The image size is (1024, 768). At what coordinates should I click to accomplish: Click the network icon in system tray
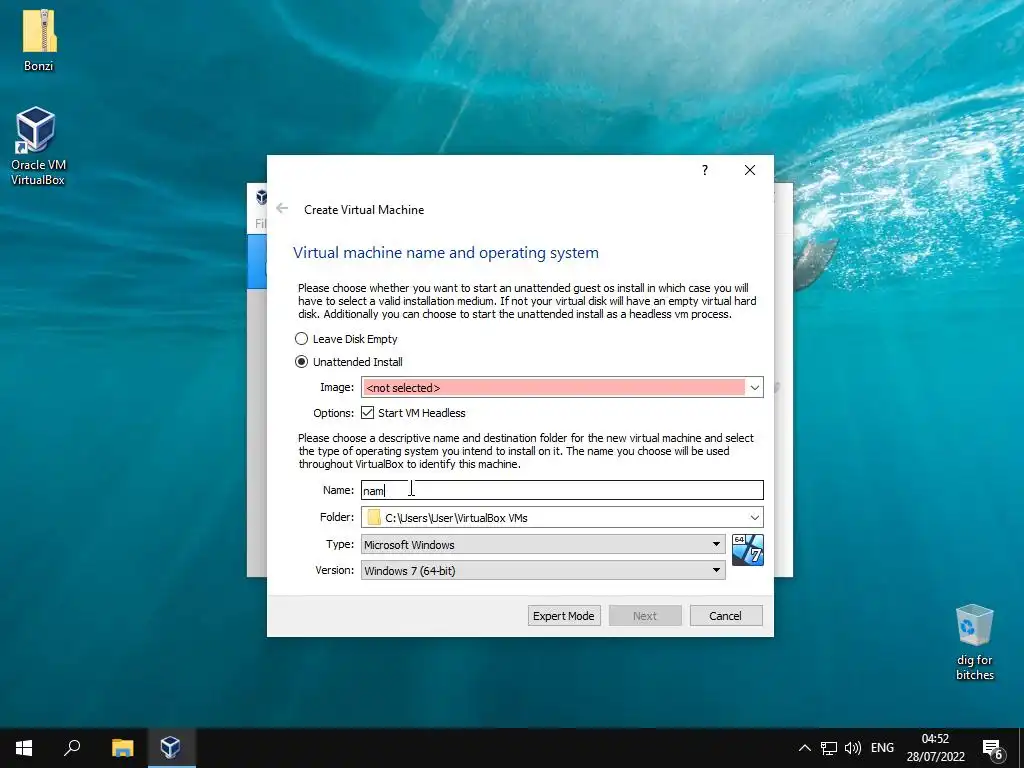pos(829,748)
